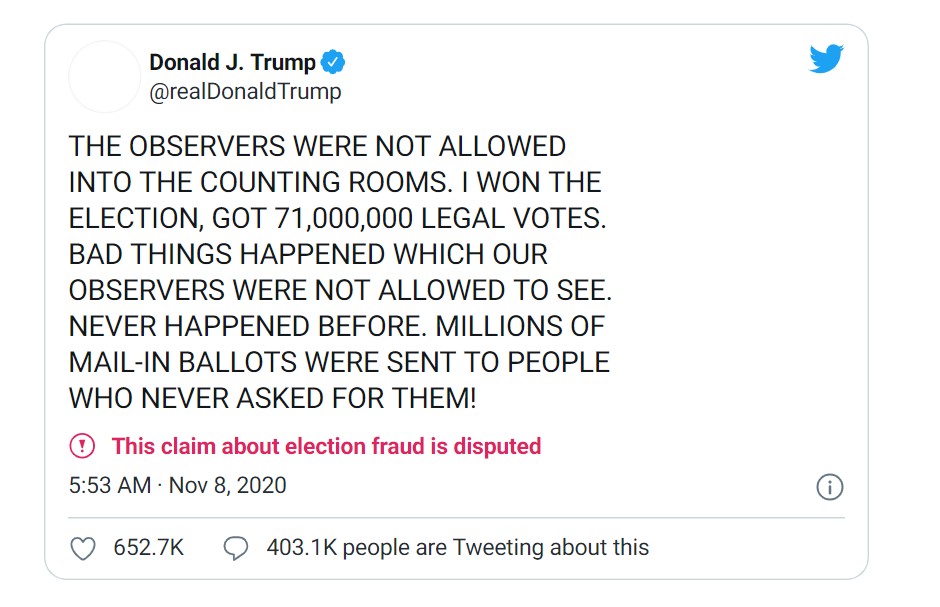Viewport: 940px width, 607px height.
Task: Open "403.1K people are Tweeting about this"
Action: tap(457, 548)
